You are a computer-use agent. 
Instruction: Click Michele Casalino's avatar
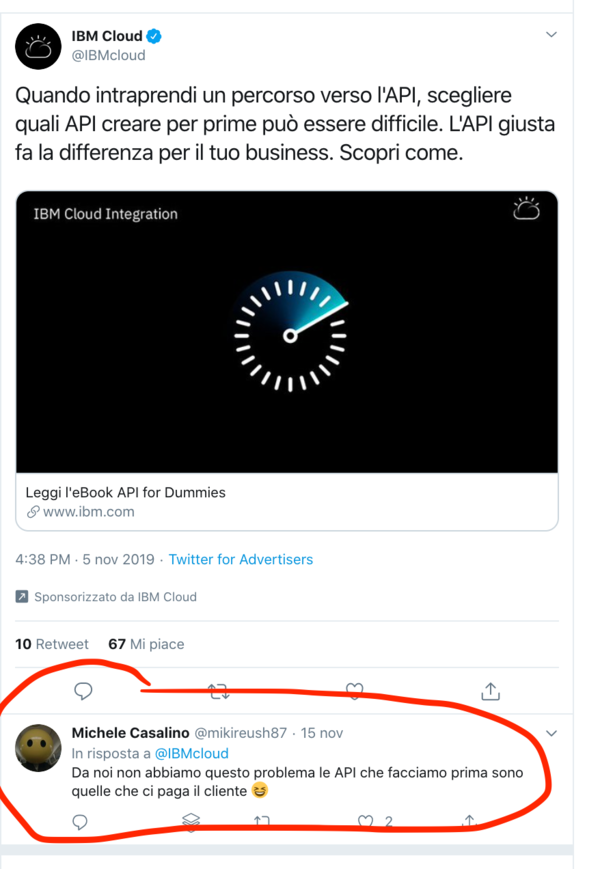(38, 748)
